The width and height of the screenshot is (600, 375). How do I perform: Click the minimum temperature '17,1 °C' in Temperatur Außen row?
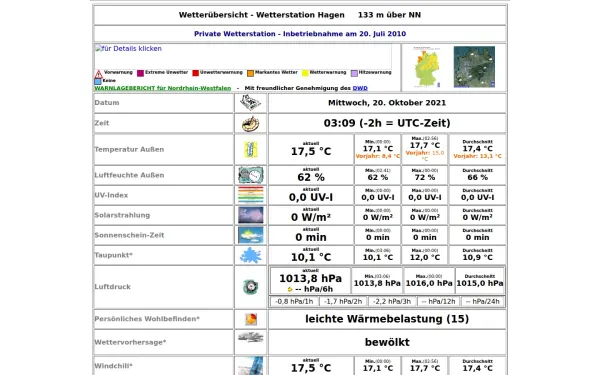378,148
